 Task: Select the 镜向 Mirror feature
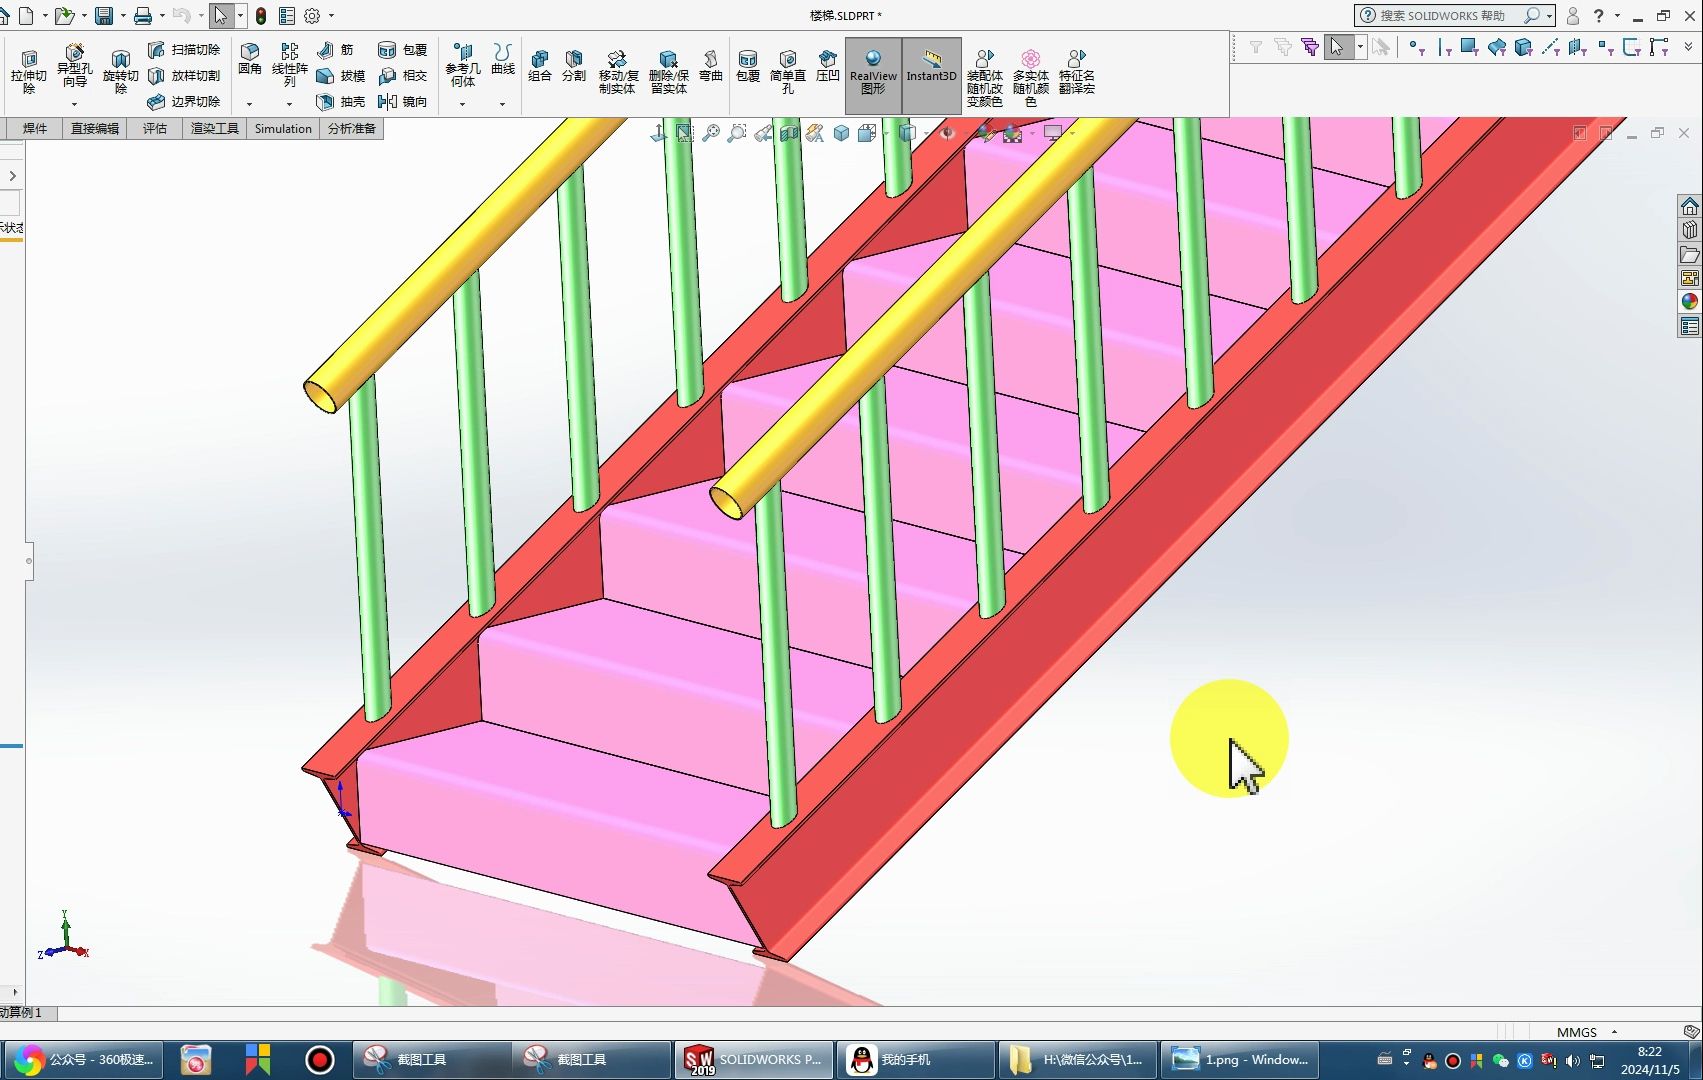(x=403, y=102)
